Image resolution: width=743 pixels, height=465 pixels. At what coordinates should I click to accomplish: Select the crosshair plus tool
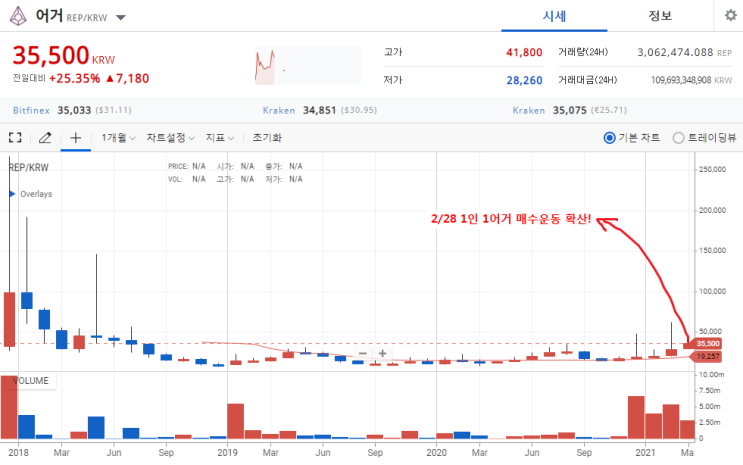point(75,138)
